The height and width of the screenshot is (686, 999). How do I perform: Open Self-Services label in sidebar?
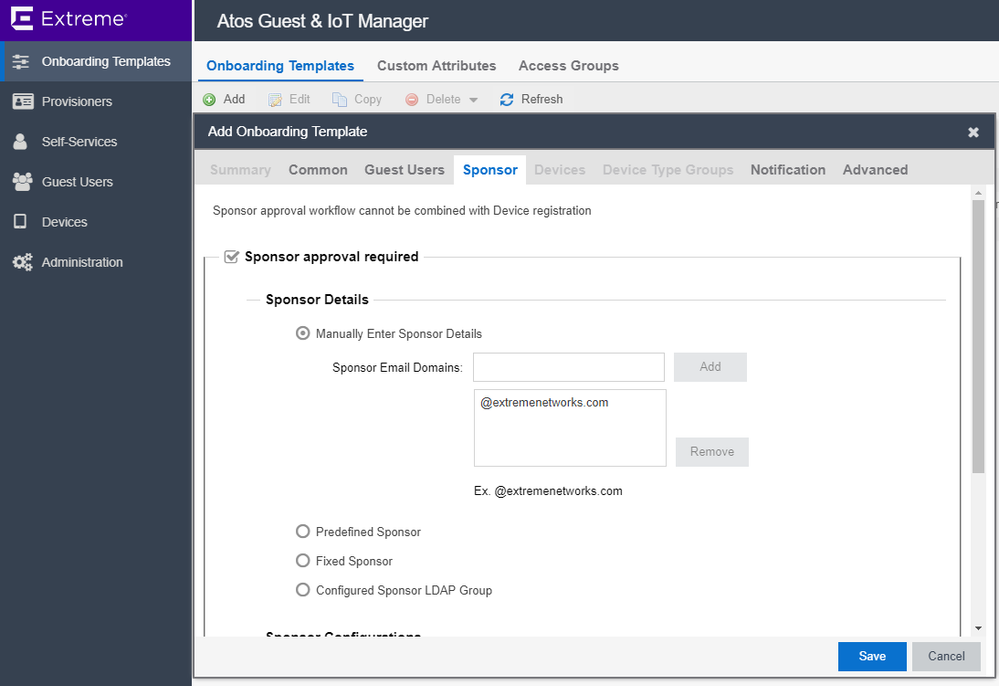79,141
